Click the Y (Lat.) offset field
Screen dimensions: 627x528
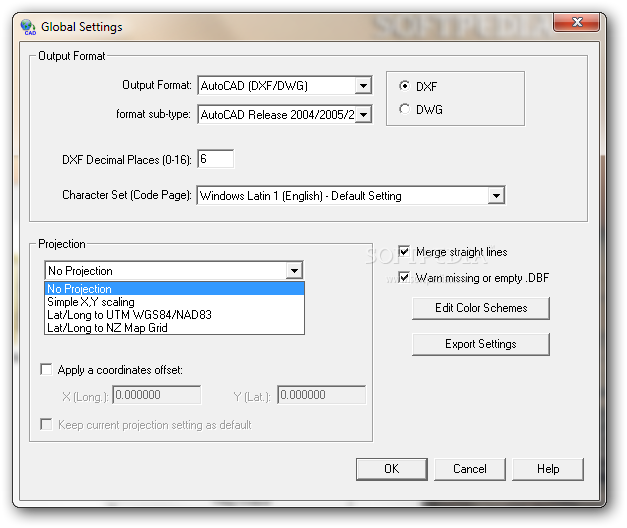pyautogui.click(x=321, y=395)
